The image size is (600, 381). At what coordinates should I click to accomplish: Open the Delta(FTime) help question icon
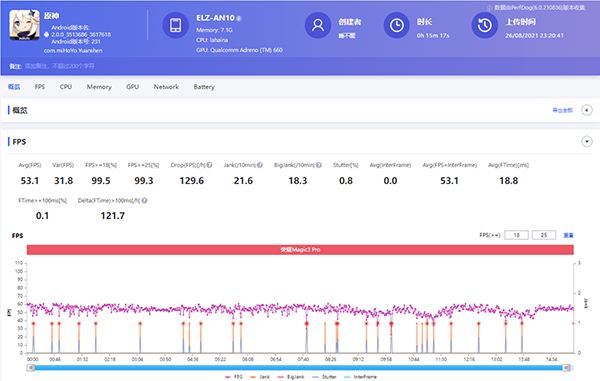(144, 200)
